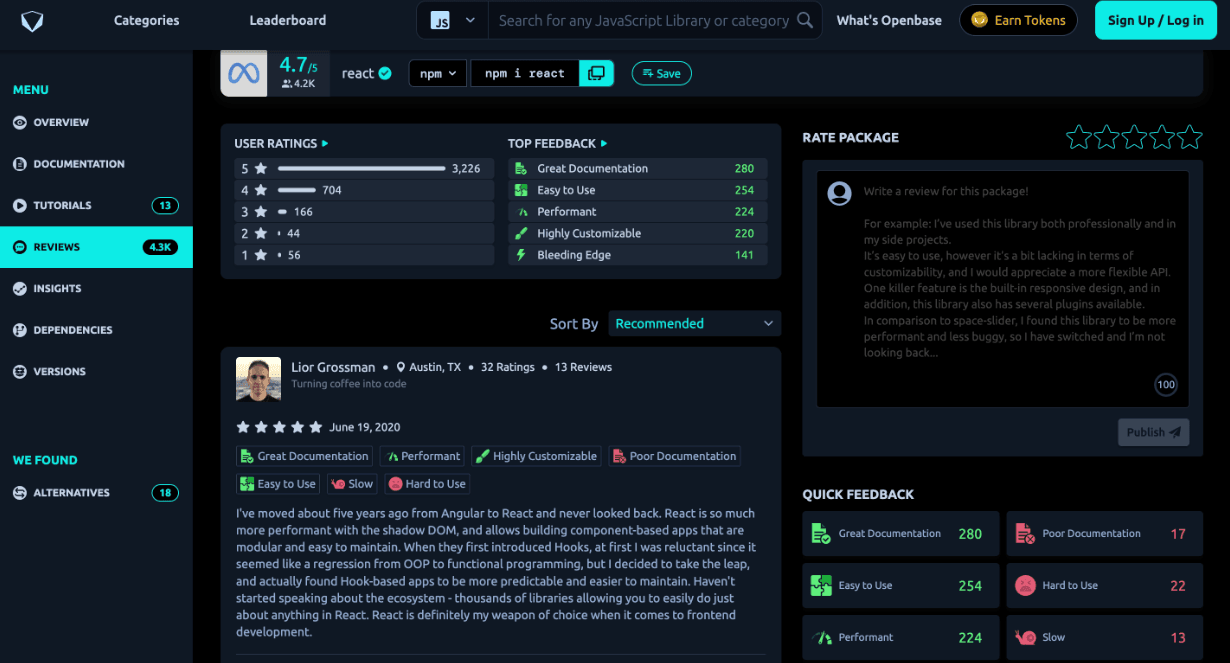Click the Poor Documentation tag in the review
The width and height of the screenshot is (1230, 663).
pos(674,456)
